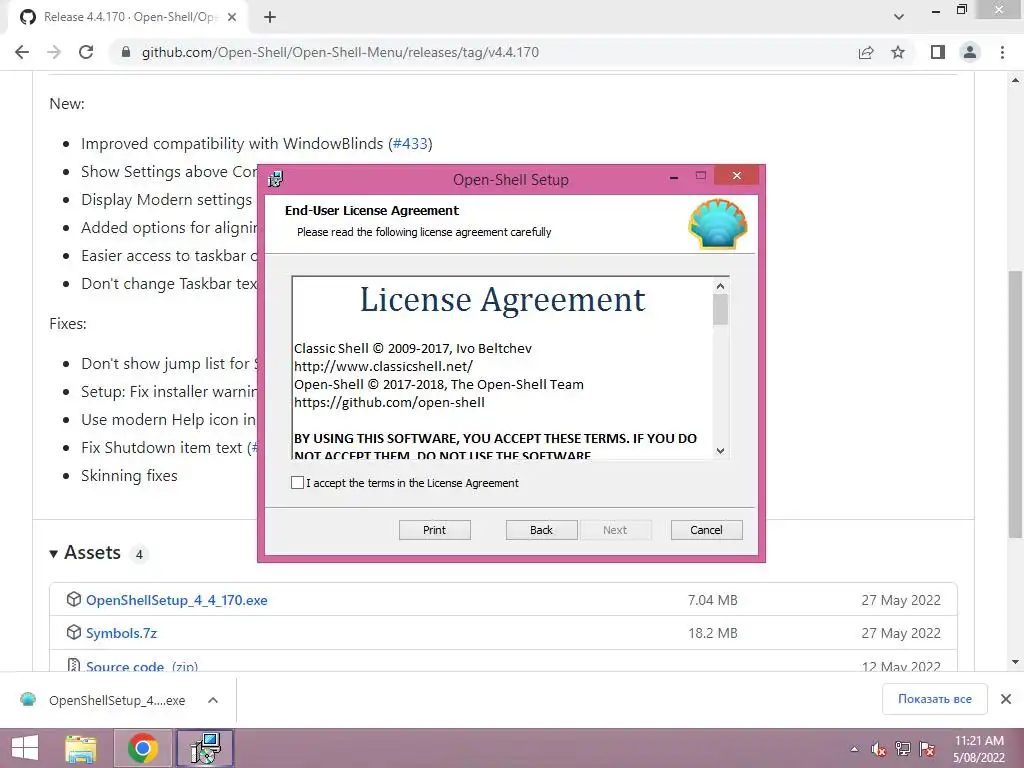Image resolution: width=1024 pixels, height=768 pixels.
Task: Click the Open-Shell installer taskbar icon
Action: 205,748
